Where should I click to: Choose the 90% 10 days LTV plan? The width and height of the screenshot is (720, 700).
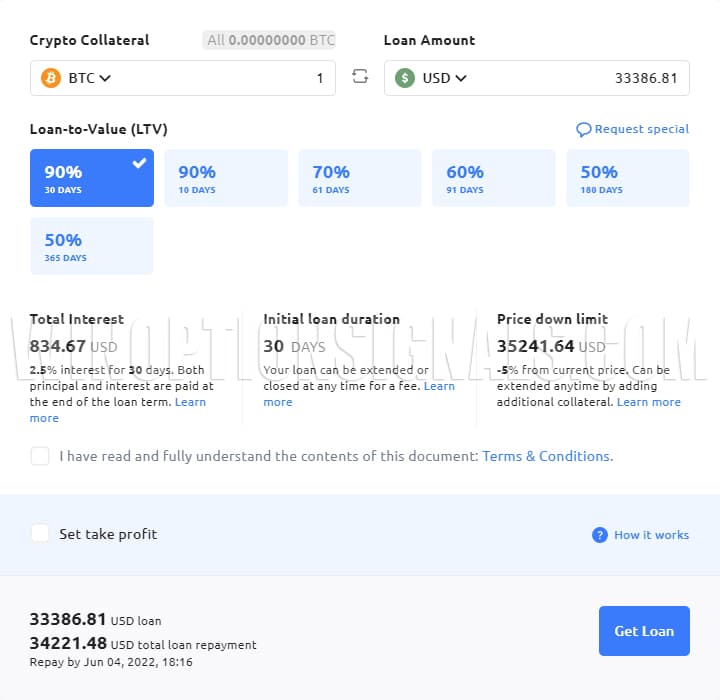coord(226,178)
